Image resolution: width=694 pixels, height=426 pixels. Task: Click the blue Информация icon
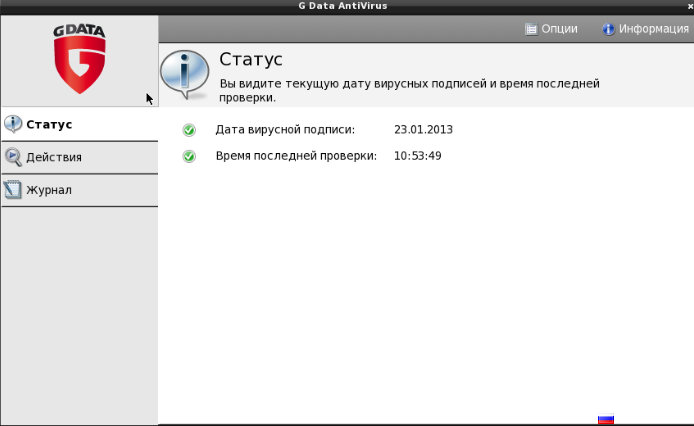click(609, 29)
